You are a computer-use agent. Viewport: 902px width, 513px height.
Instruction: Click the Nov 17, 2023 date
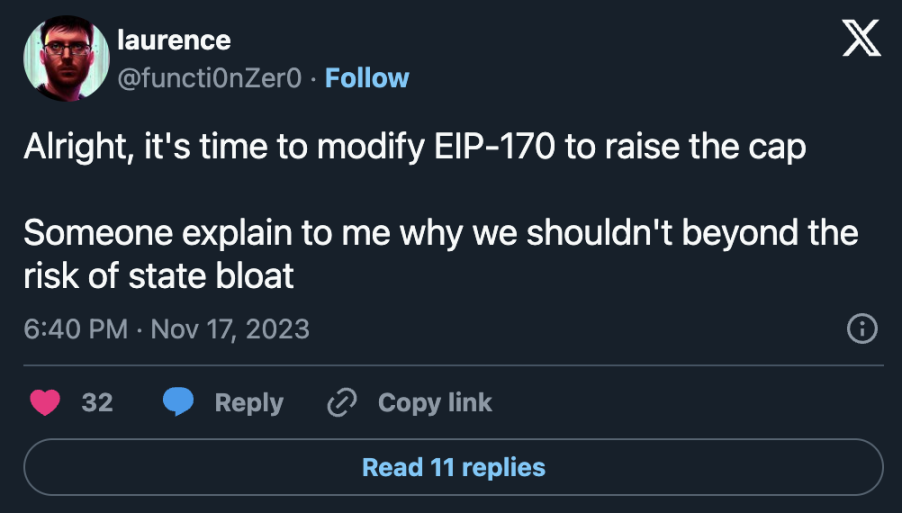[x=230, y=329]
